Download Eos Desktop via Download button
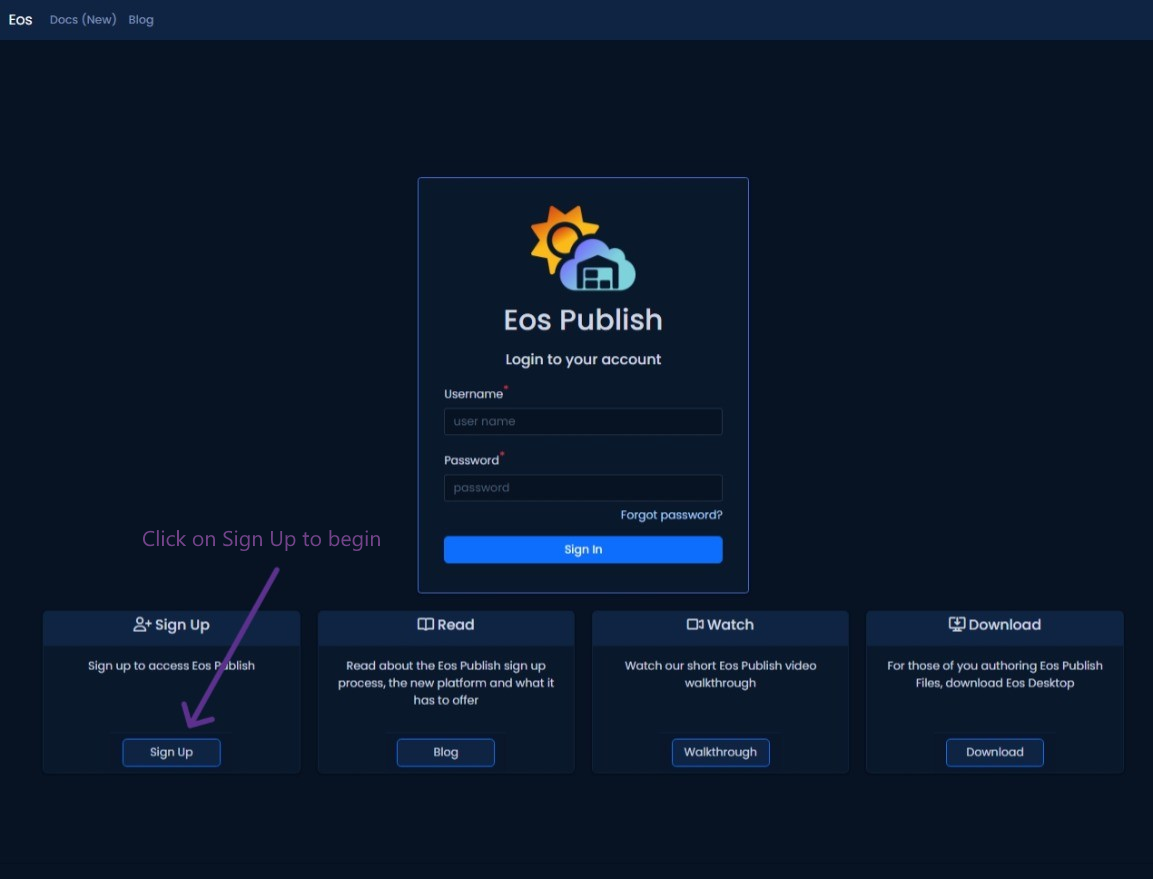Screen dimensions: 1153x879 (x=994, y=752)
